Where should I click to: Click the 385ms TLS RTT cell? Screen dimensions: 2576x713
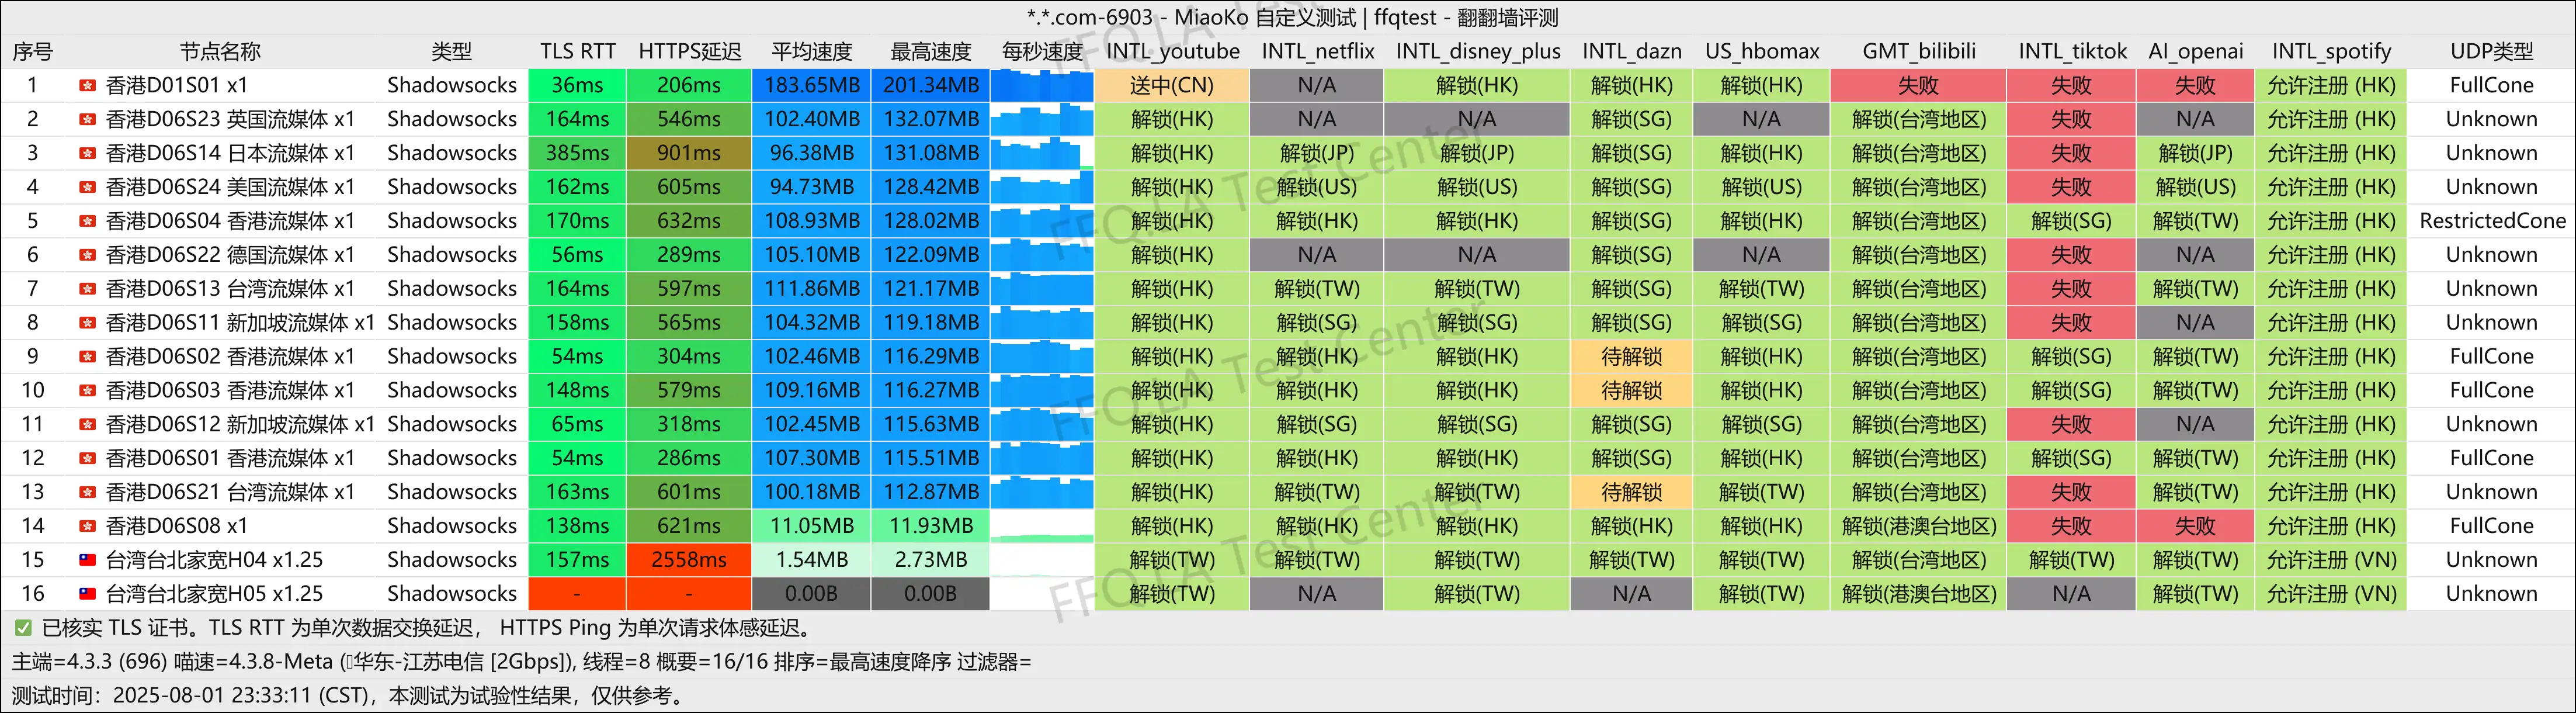[577, 154]
